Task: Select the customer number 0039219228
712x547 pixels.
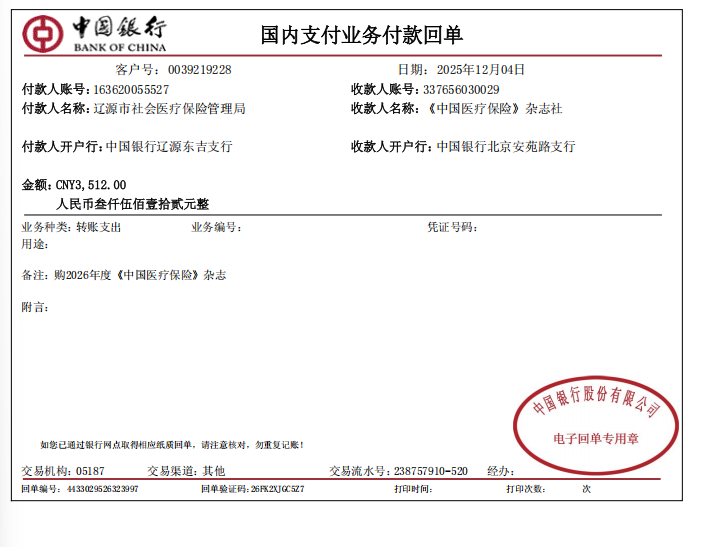Action: coord(200,70)
